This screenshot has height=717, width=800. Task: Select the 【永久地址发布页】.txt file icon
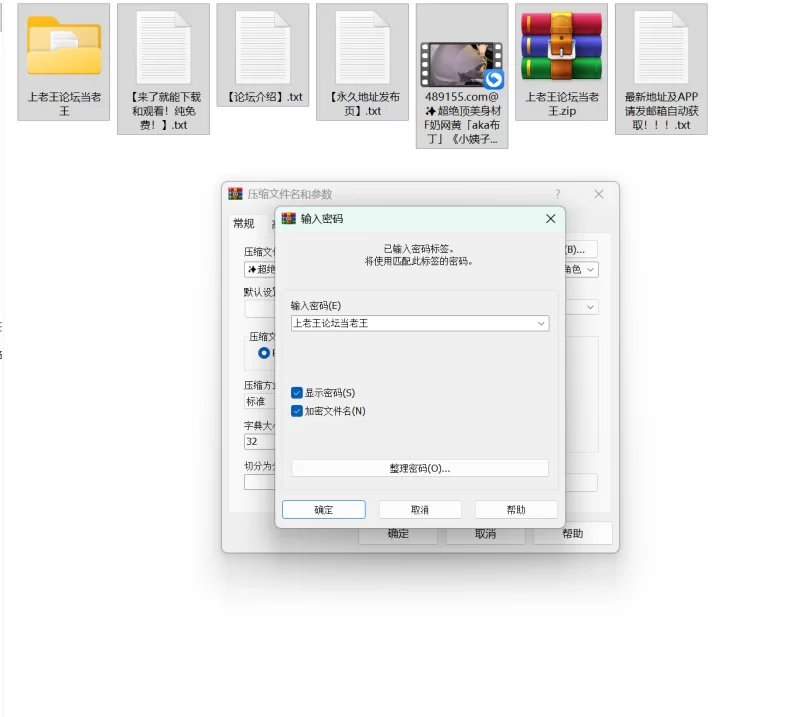362,46
